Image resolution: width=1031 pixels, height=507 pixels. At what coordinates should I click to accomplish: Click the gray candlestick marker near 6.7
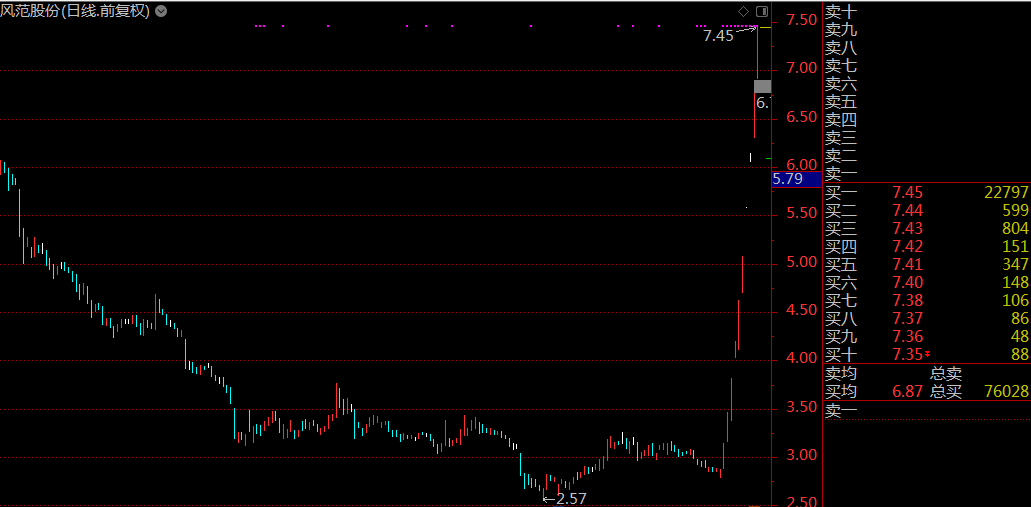[x=762, y=86]
